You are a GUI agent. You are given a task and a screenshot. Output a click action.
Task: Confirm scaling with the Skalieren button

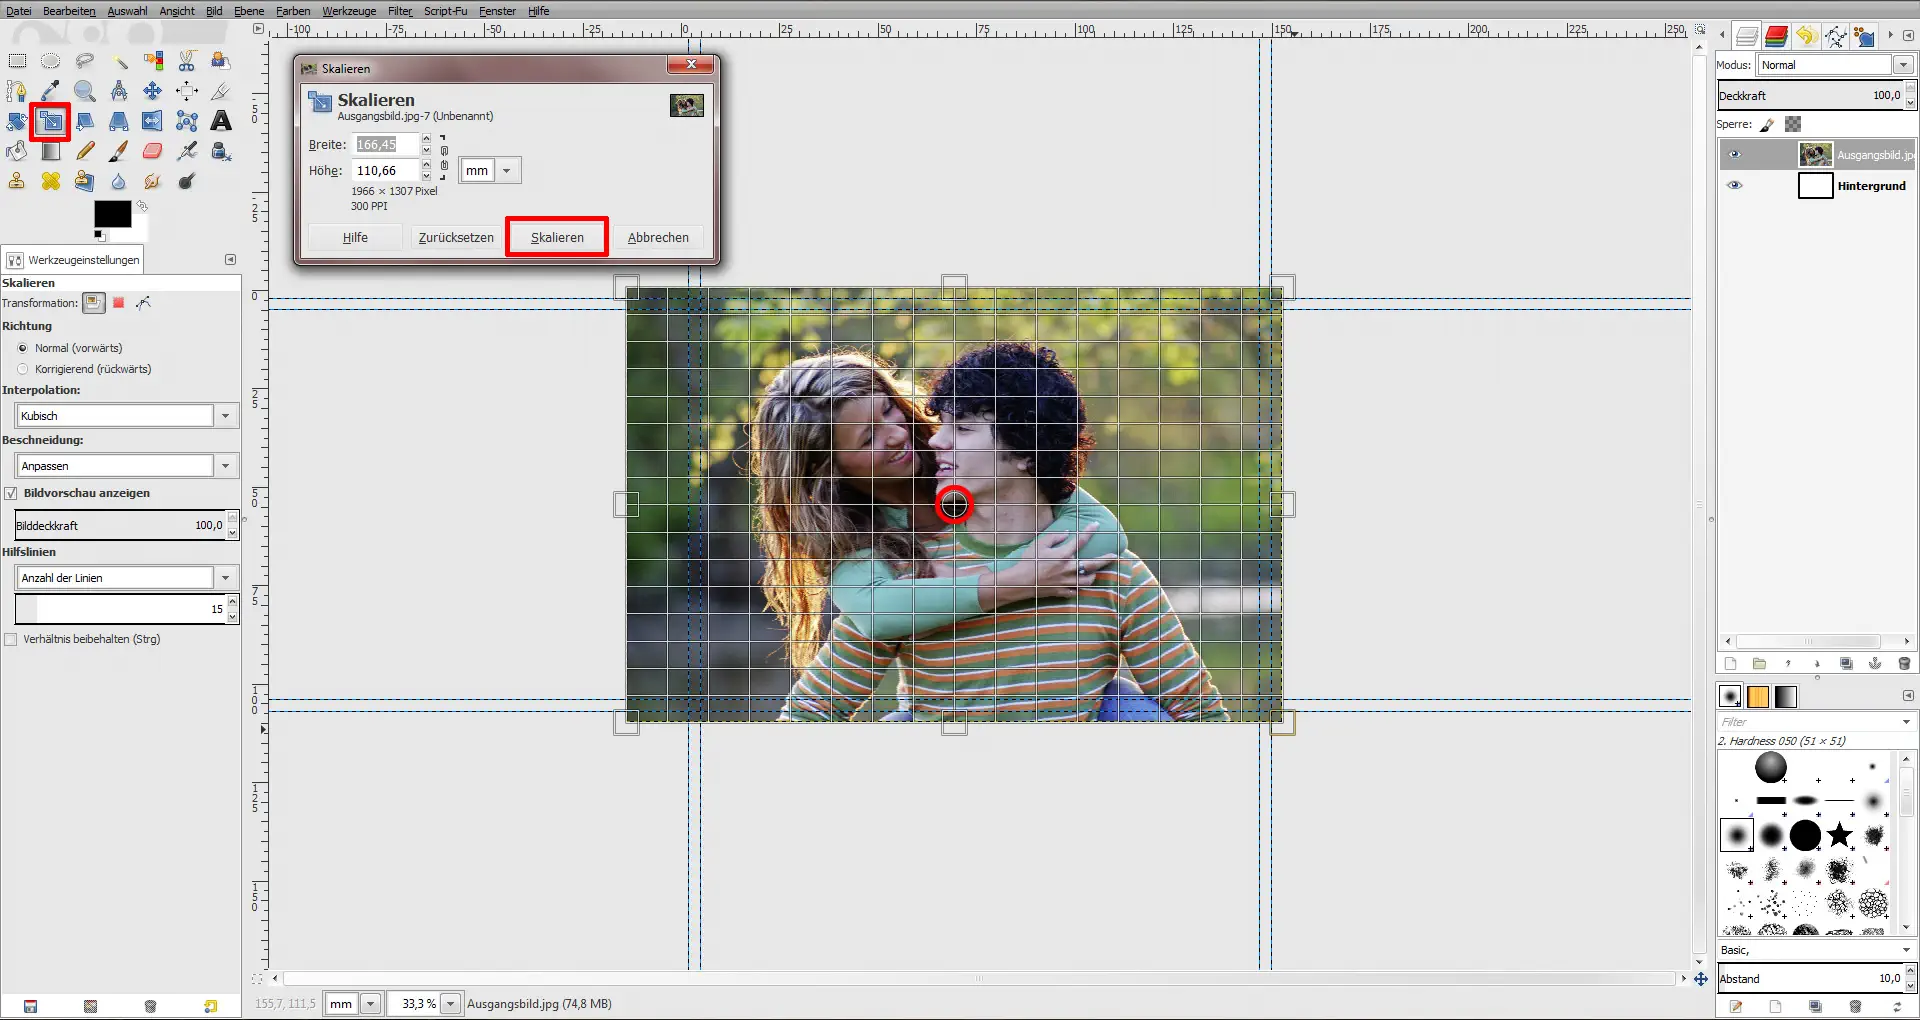pos(557,237)
